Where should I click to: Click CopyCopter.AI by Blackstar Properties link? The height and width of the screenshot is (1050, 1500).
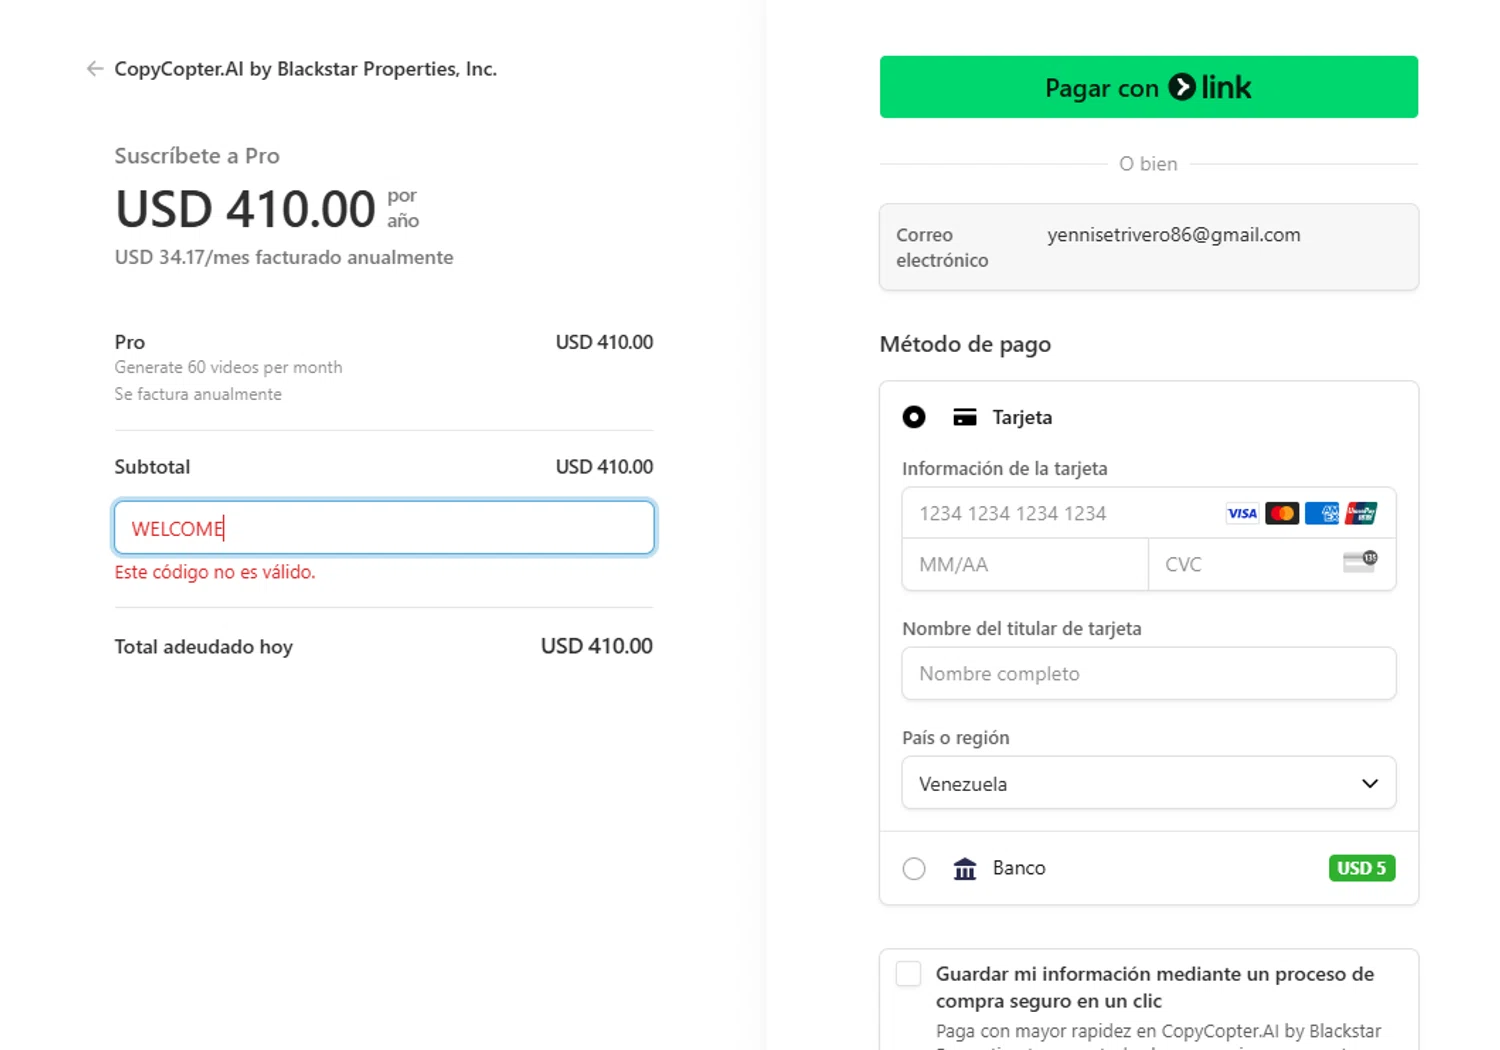click(306, 69)
